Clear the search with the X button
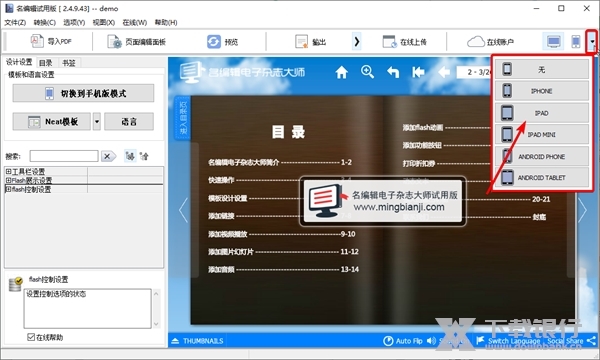The width and height of the screenshot is (600, 360). coord(108,156)
